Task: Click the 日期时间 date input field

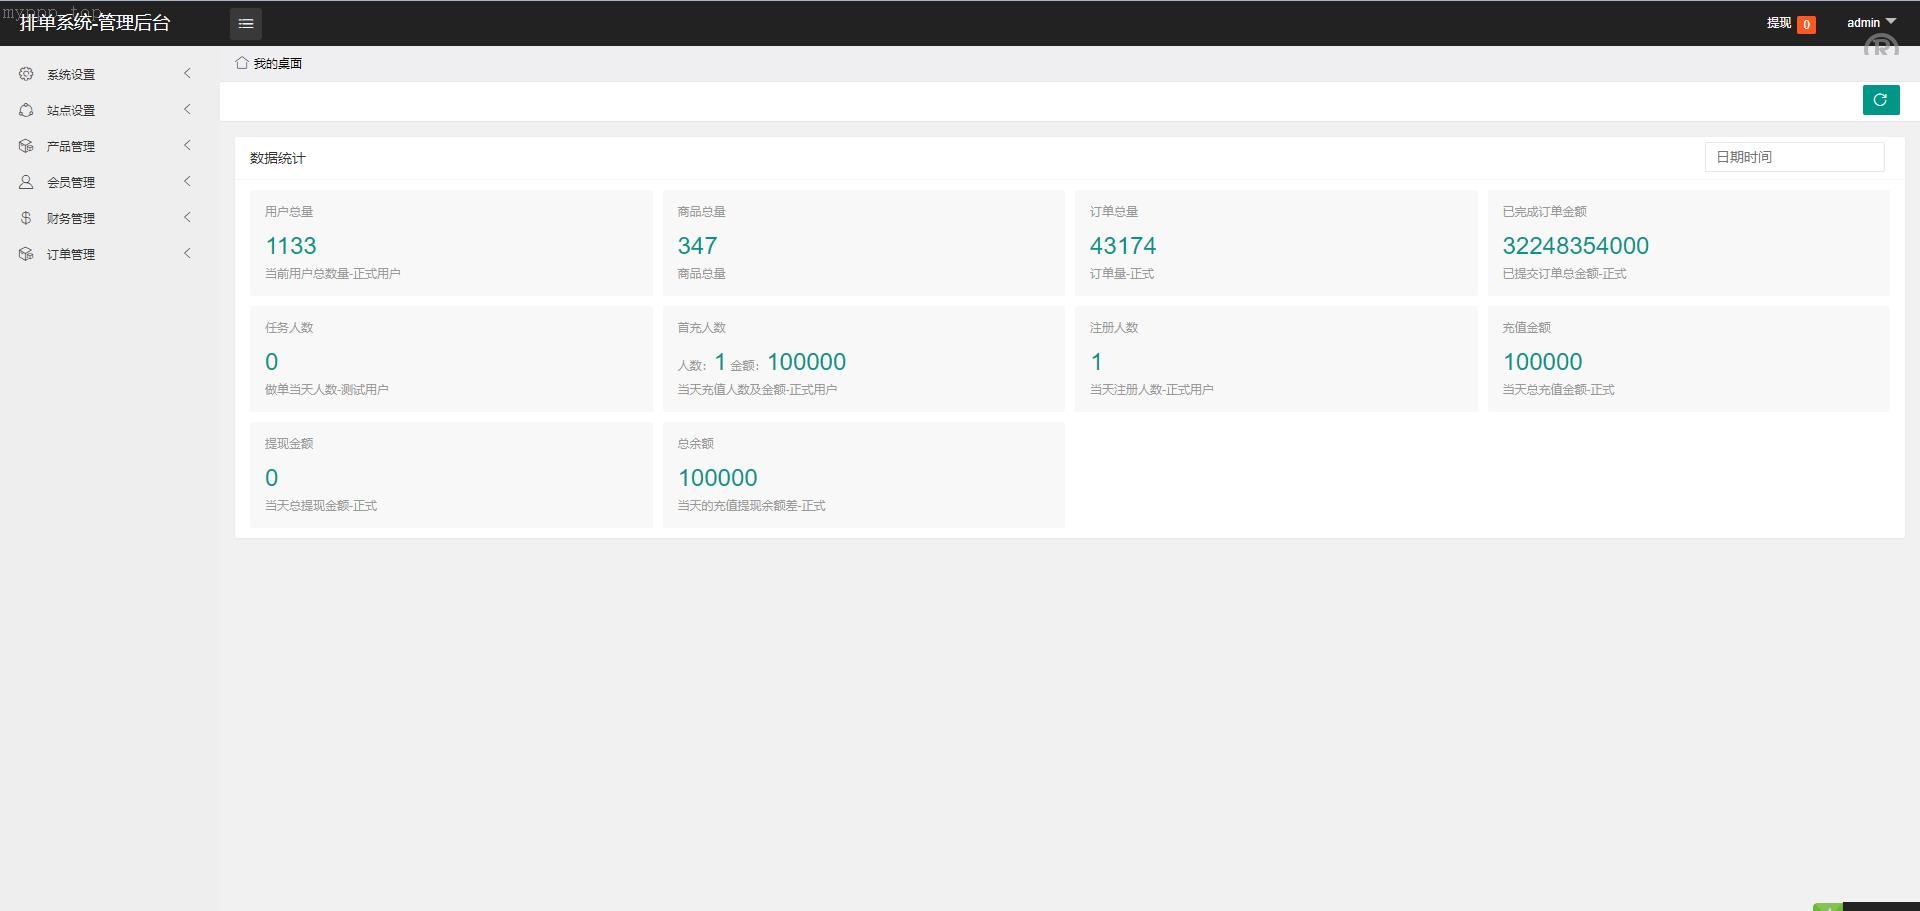Action: [x=1794, y=157]
